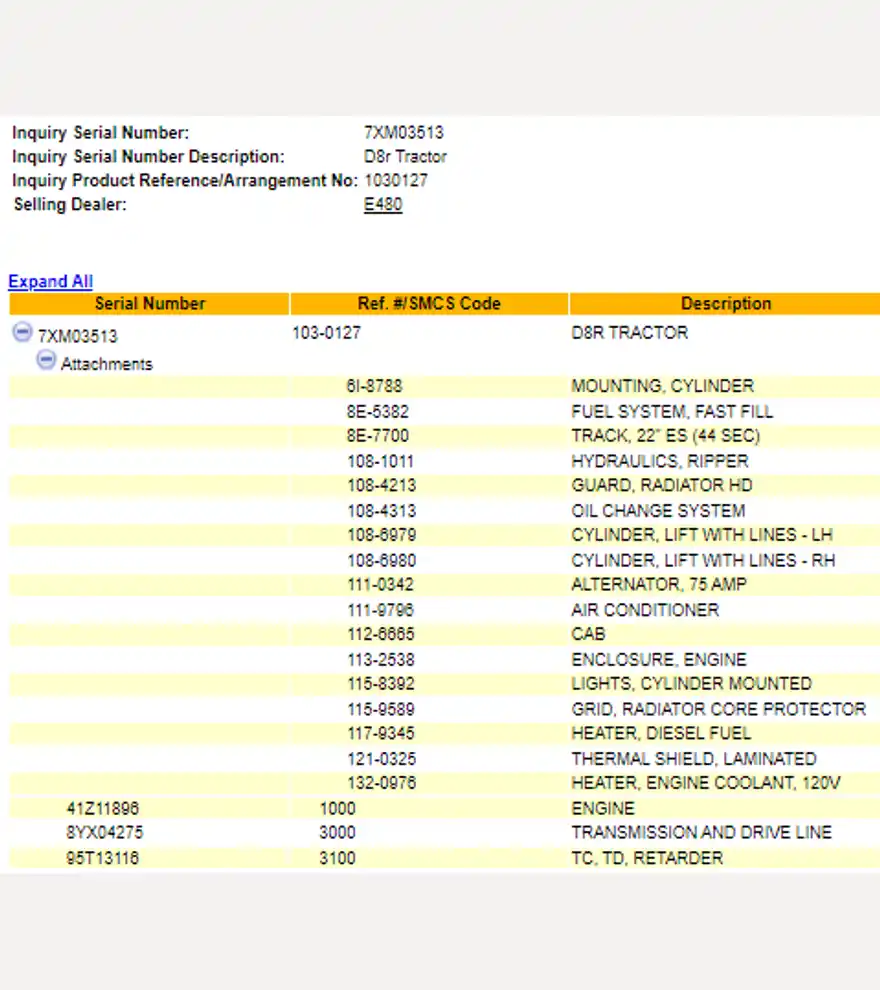This screenshot has height=990, width=880.
Task: Click part number 113-2538
Action: [381, 660]
